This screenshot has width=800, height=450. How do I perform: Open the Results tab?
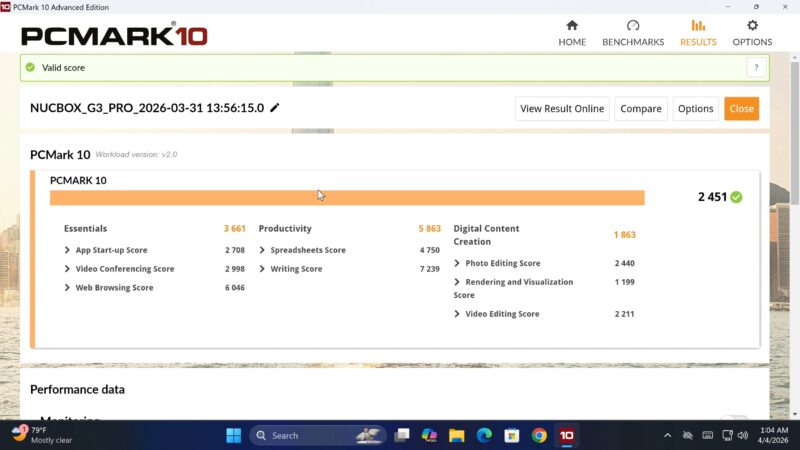[698, 34]
